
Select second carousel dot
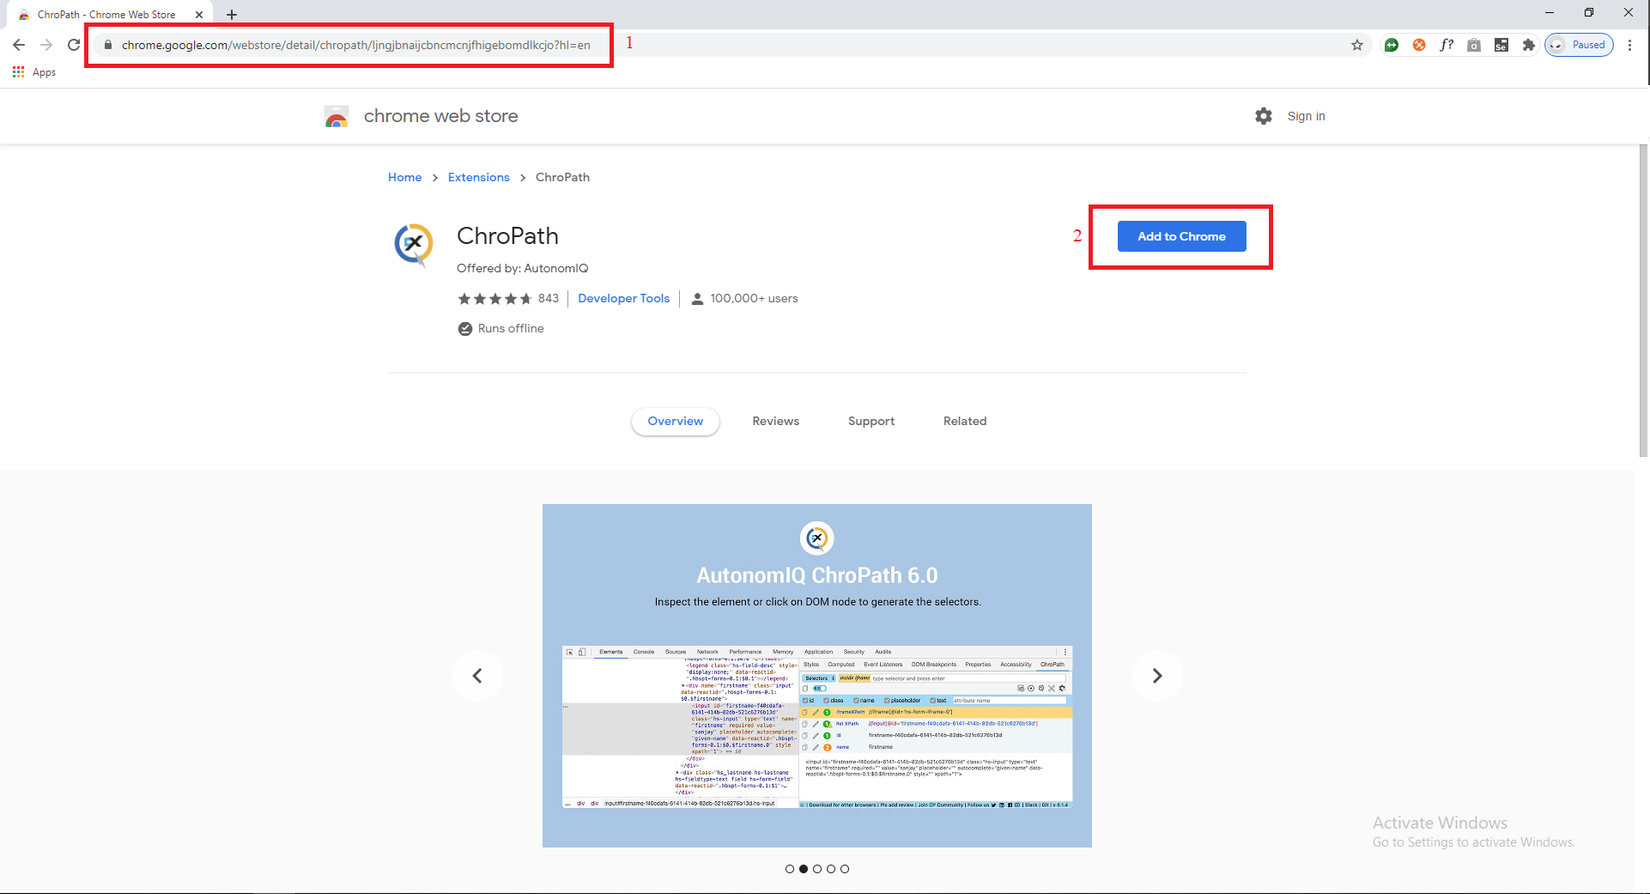tap(803, 869)
